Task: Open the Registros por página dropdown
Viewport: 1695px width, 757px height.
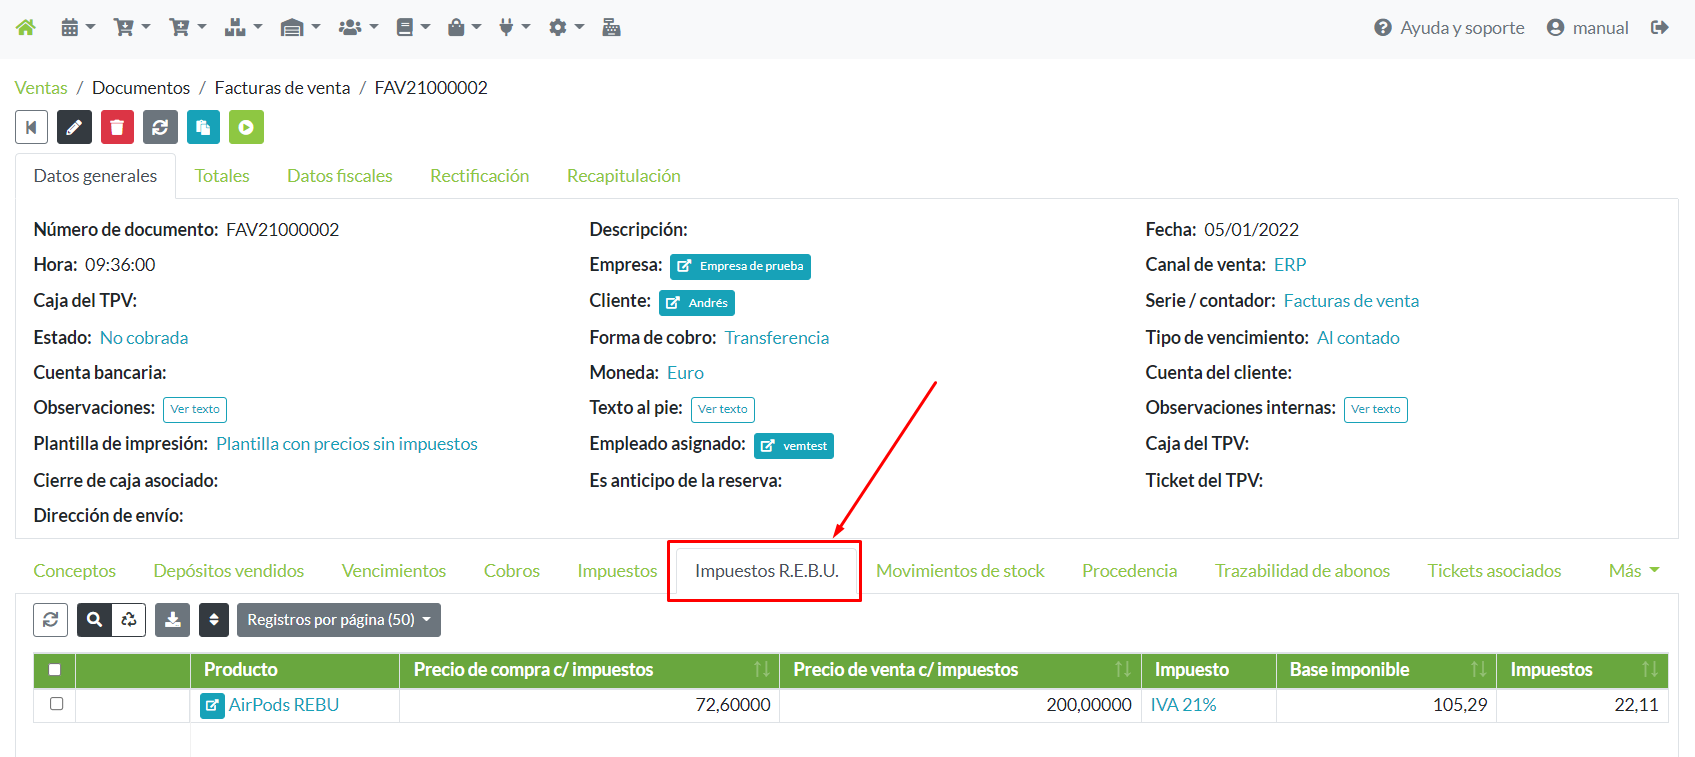Action: point(338,620)
